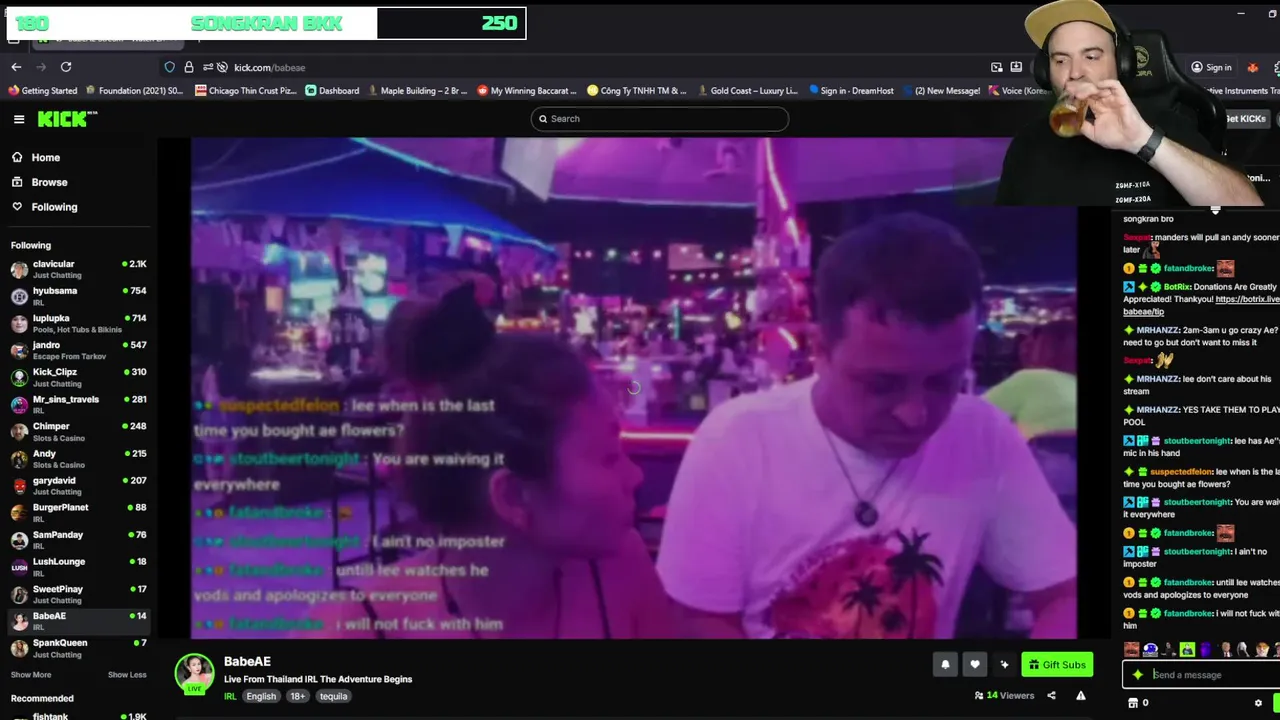Open BurgerPlanet channel in Following list

pyautogui.click(x=78, y=512)
